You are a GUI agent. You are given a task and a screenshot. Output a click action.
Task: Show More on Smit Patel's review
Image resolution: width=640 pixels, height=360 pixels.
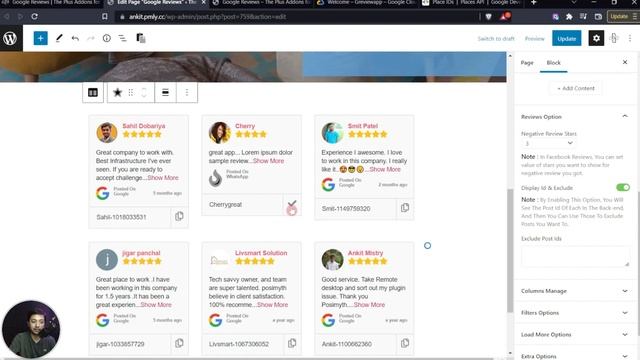[x=385, y=169]
